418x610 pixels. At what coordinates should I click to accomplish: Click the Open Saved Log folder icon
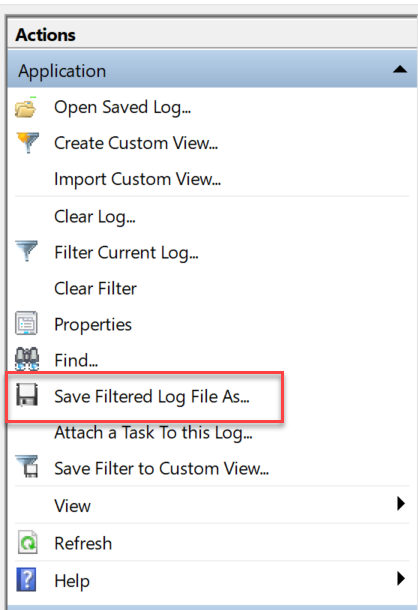26,107
